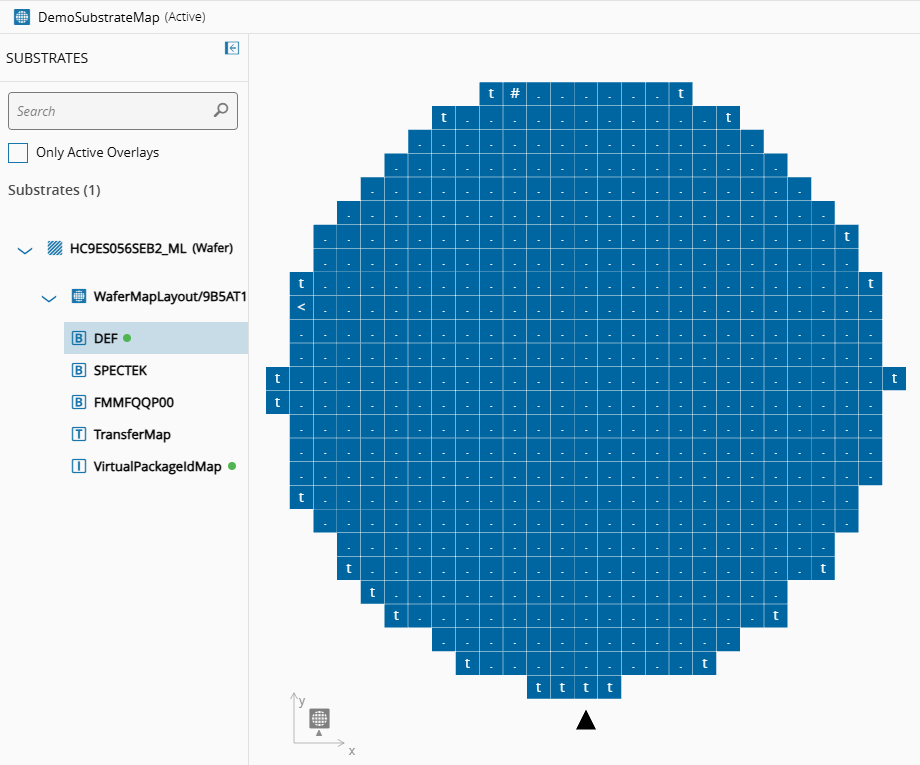Select the '#' die in the top row
This screenshot has width=920, height=765.
tap(515, 94)
